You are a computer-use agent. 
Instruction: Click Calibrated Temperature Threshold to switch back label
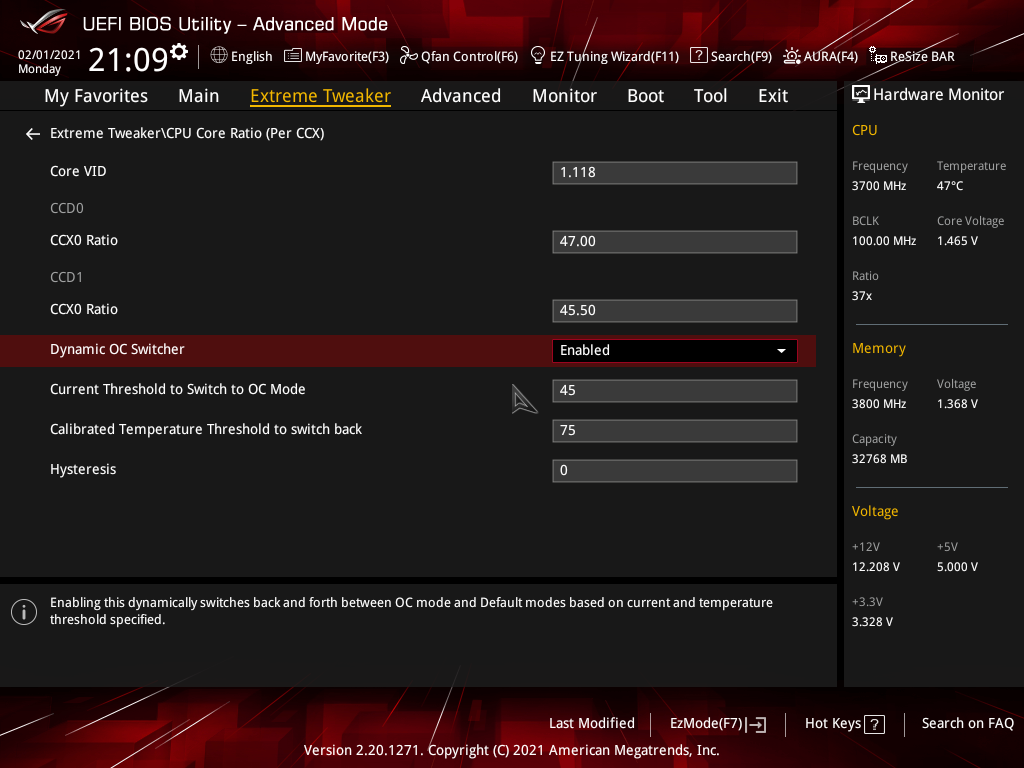coord(206,429)
